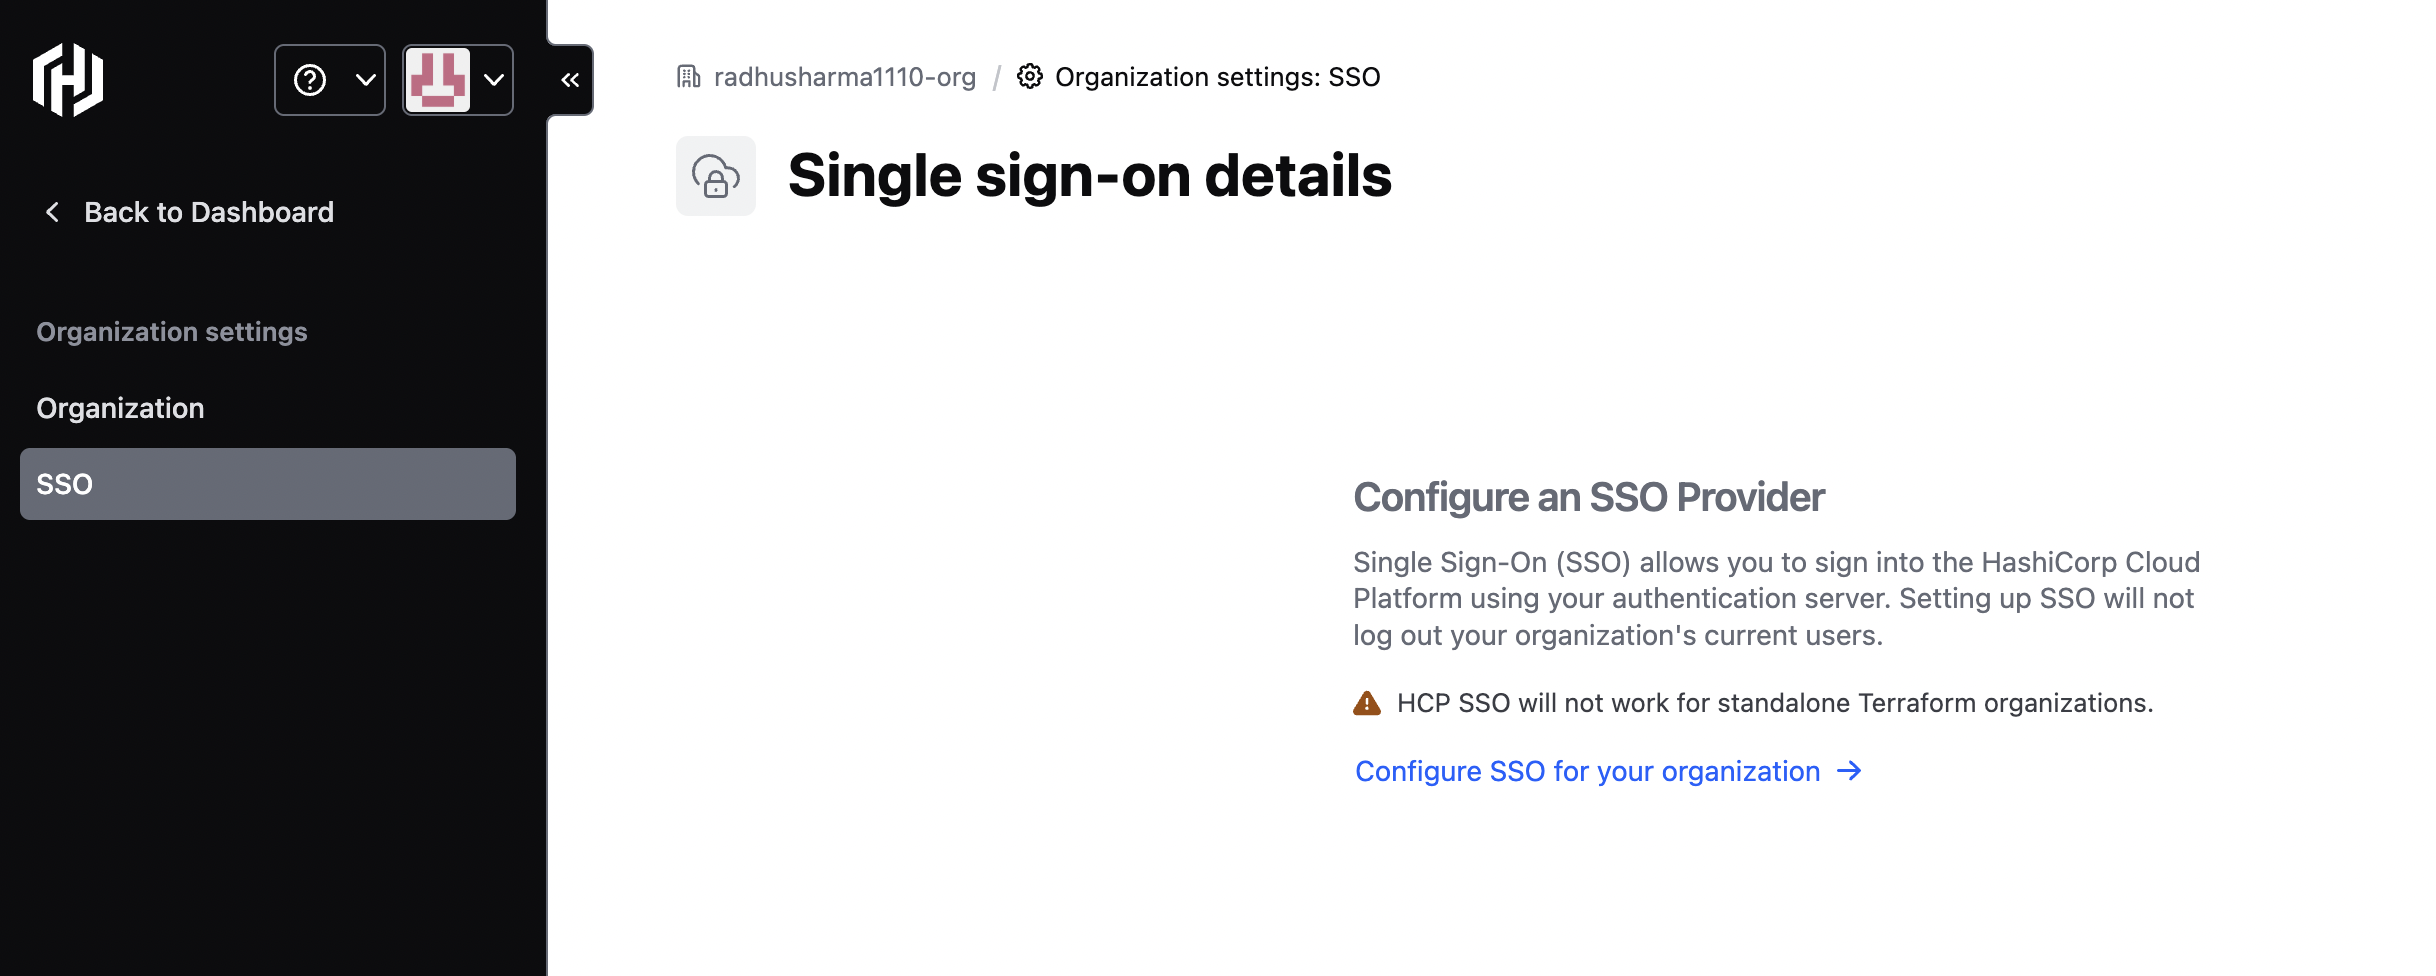
Task: Click the Organization settings: SSO breadcrumb
Action: coord(1217,77)
